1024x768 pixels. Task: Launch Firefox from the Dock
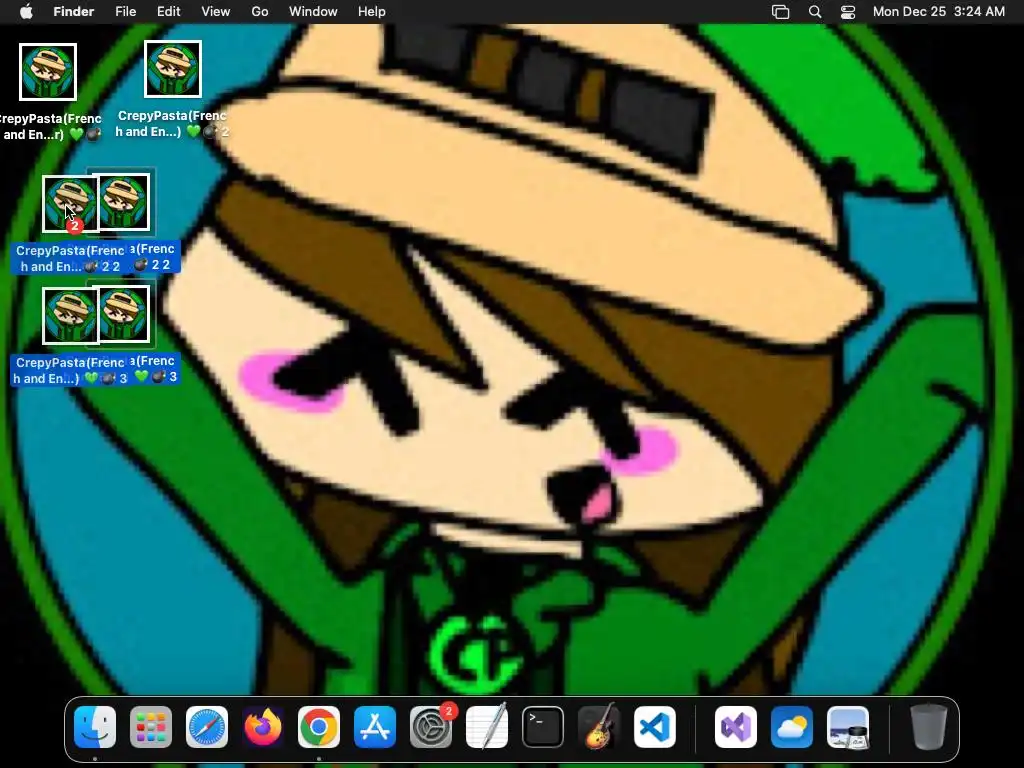point(263,727)
